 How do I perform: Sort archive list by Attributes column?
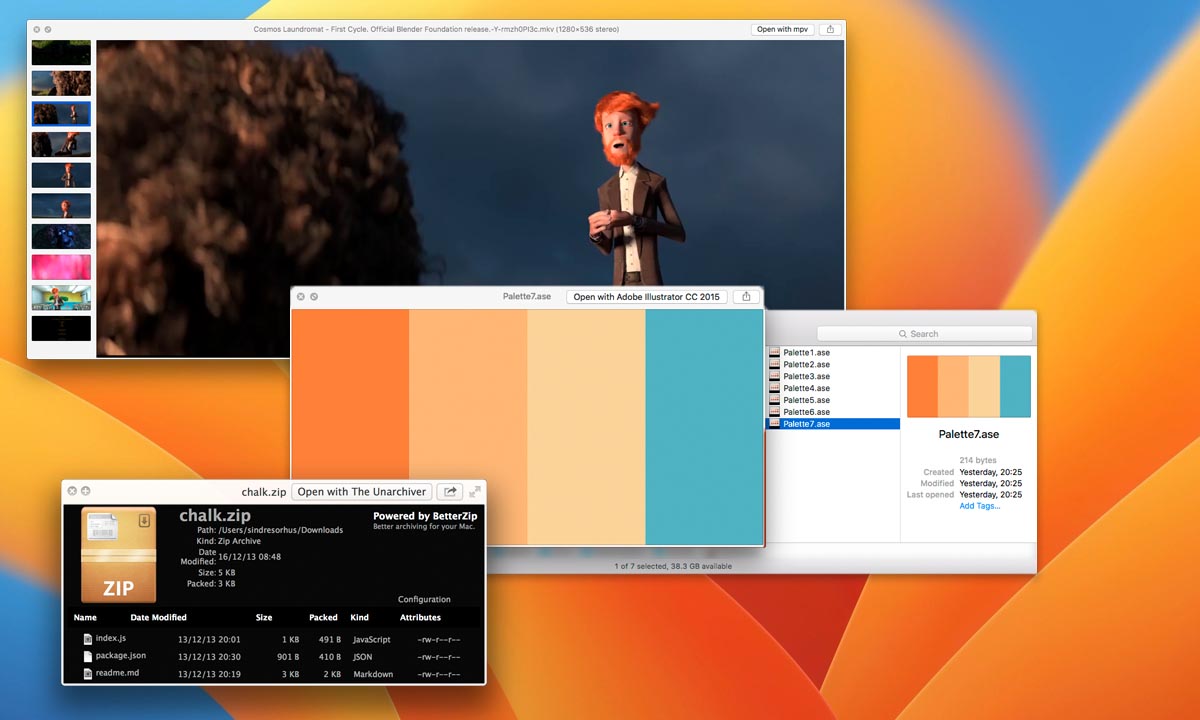pos(421,618)
